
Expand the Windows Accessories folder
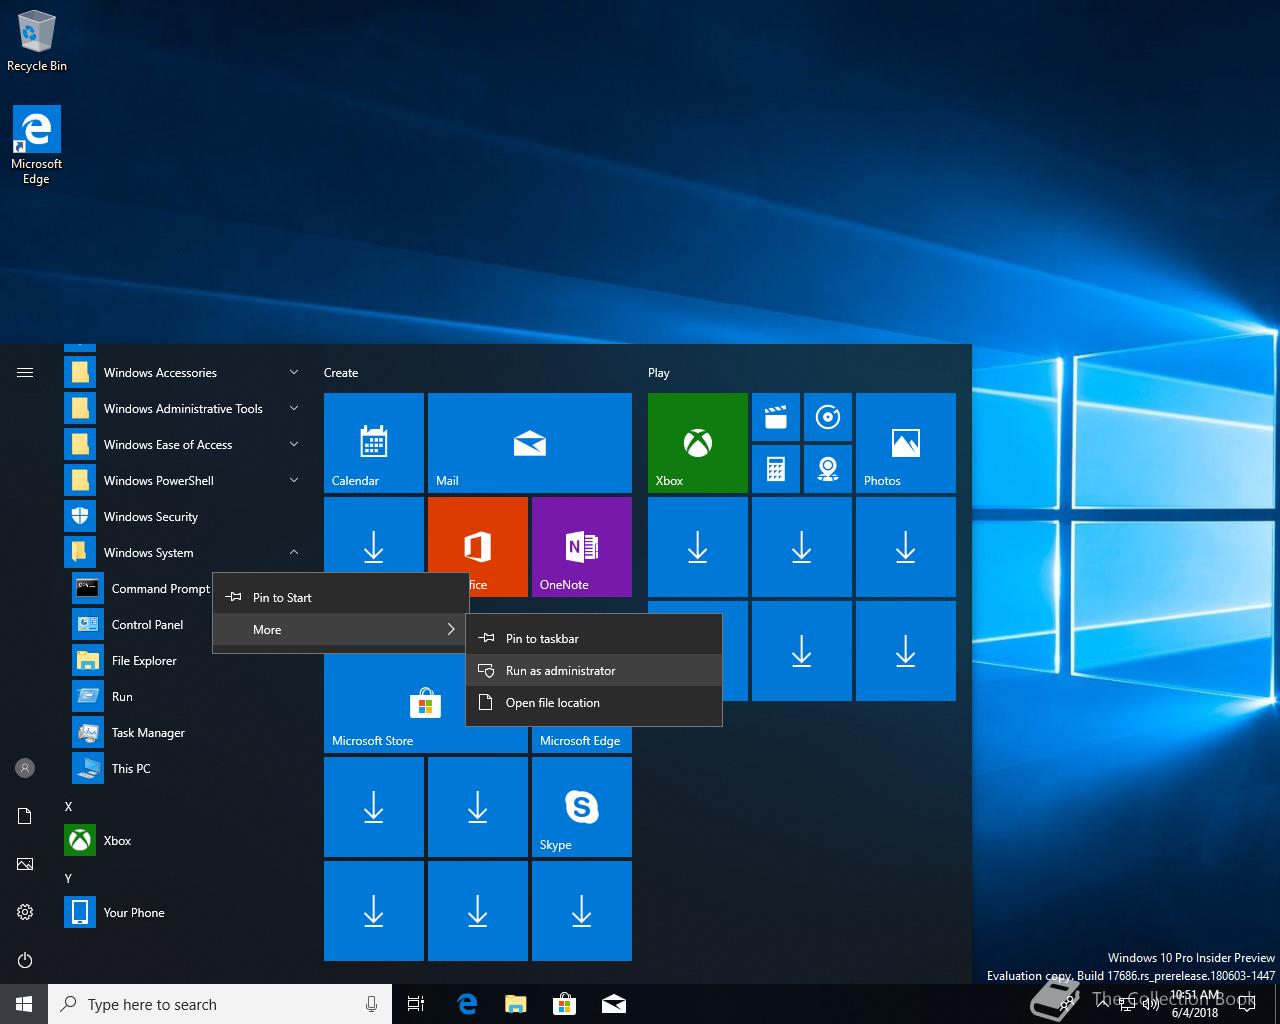[184, 372]
